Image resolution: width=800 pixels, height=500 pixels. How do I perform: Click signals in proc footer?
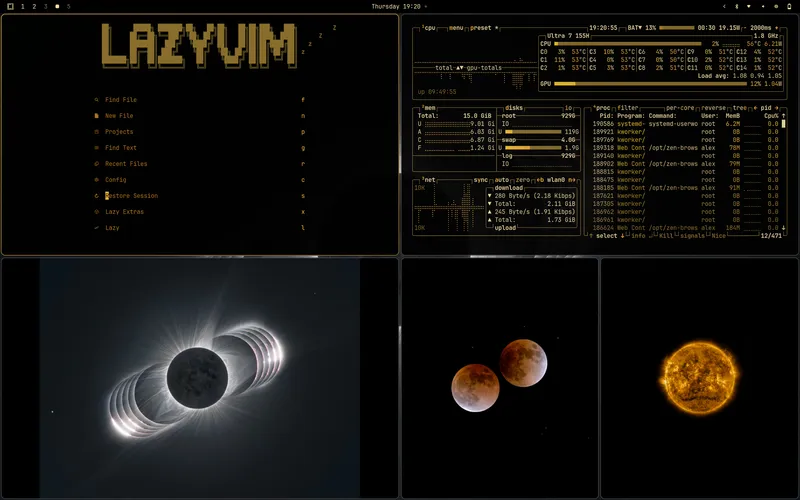pos(692,236)
